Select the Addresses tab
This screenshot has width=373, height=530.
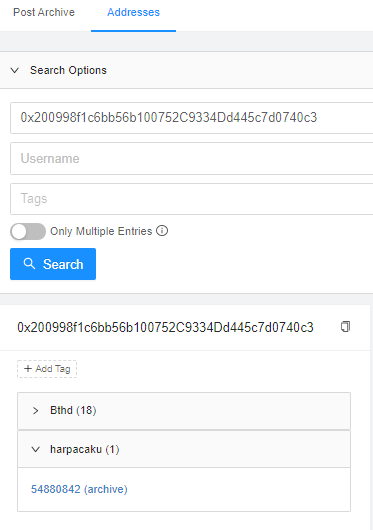point(133,12)
